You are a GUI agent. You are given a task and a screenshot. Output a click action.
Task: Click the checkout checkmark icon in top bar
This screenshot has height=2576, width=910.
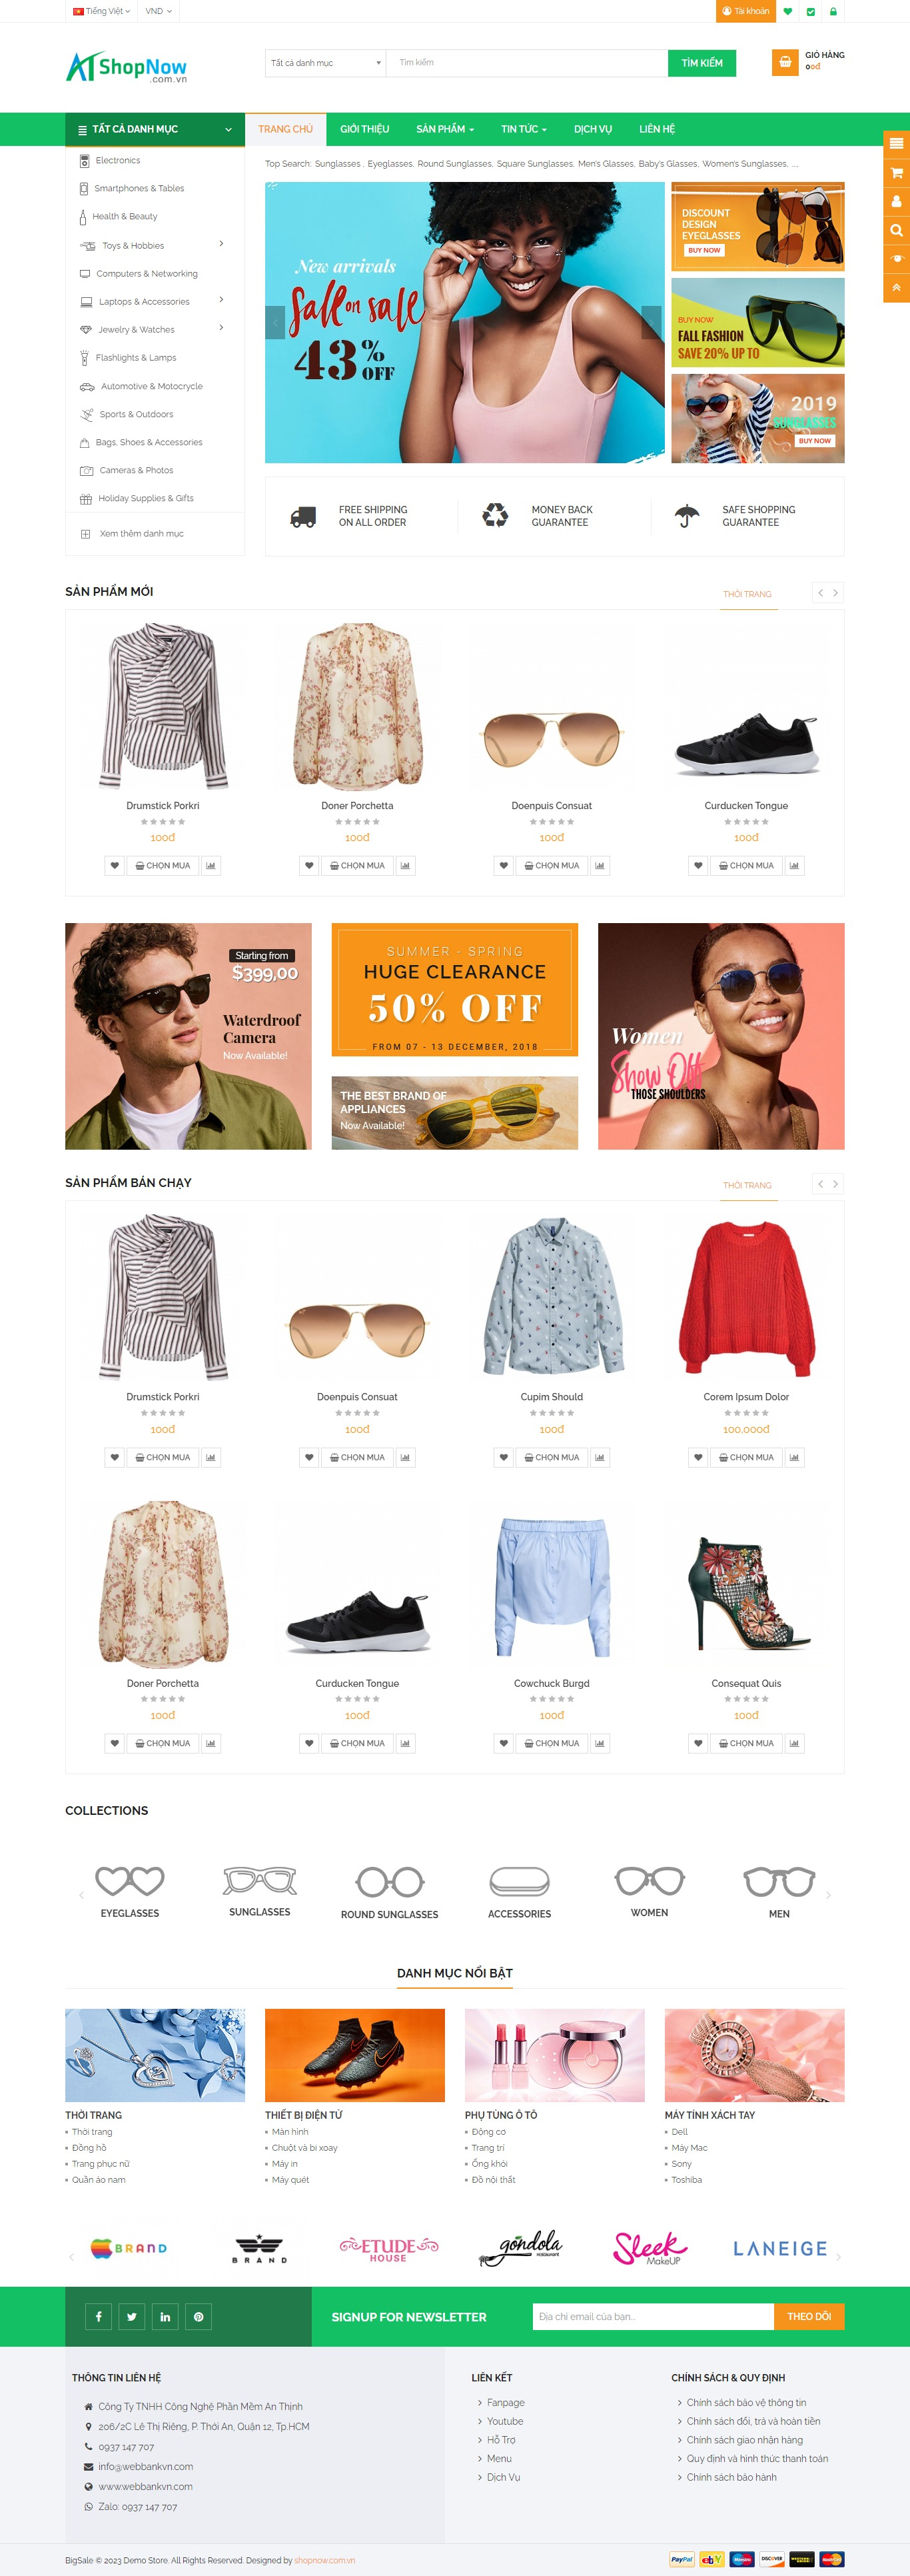pos(810,11)
